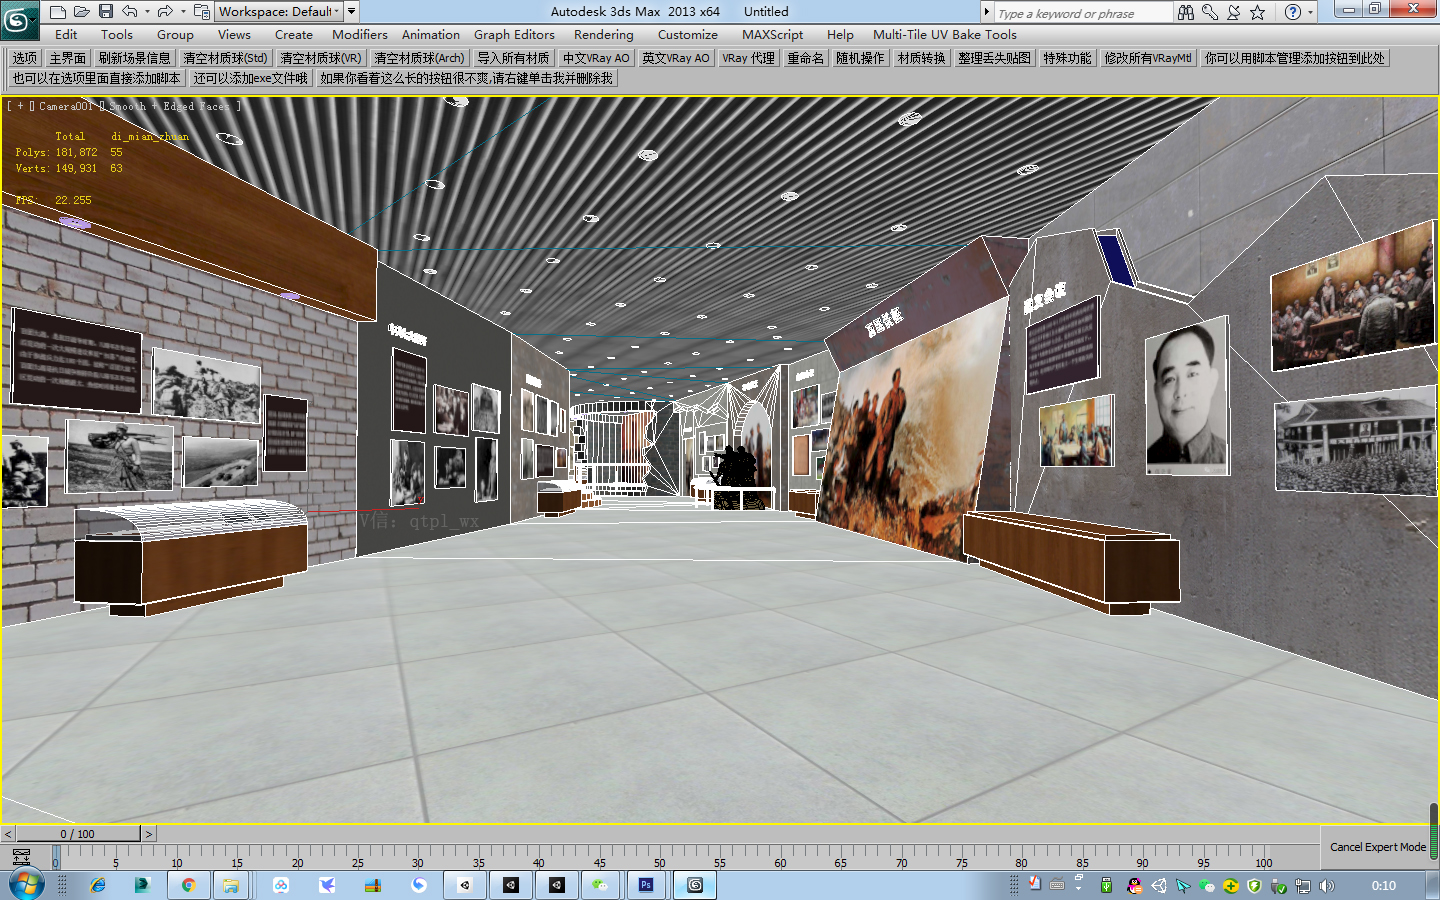
Task: Open a scene with the Open File icon
Action: 81,11
